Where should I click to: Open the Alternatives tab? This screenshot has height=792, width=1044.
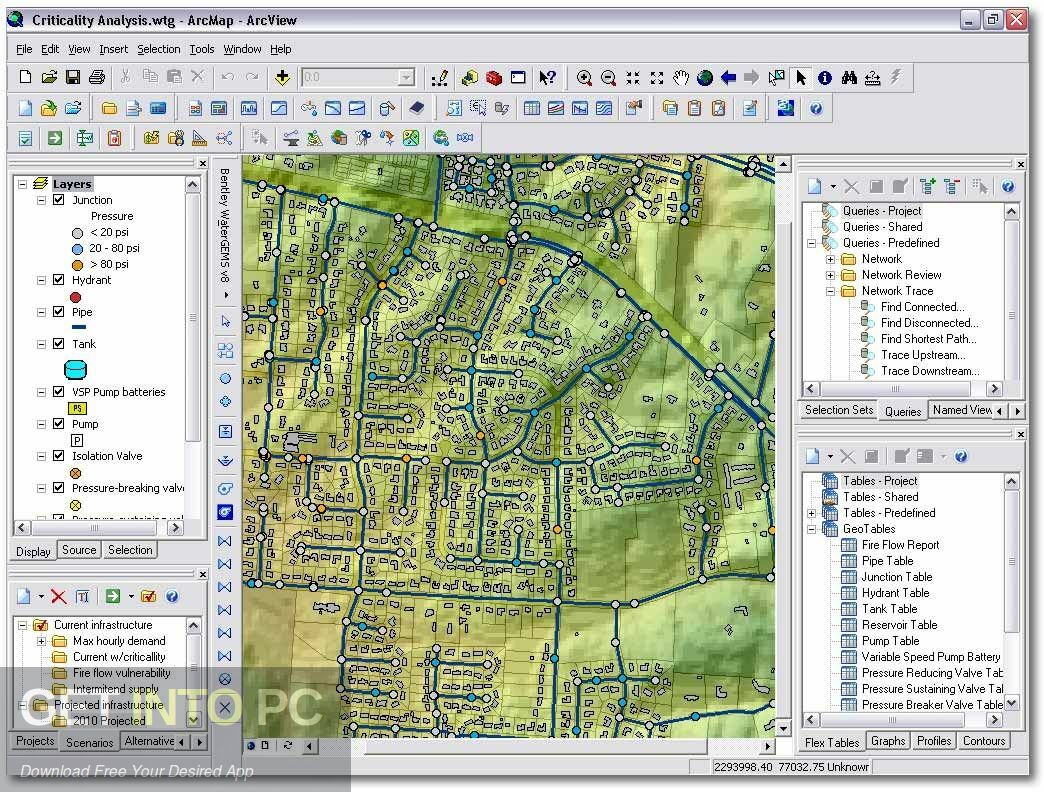tap(149, 741)
